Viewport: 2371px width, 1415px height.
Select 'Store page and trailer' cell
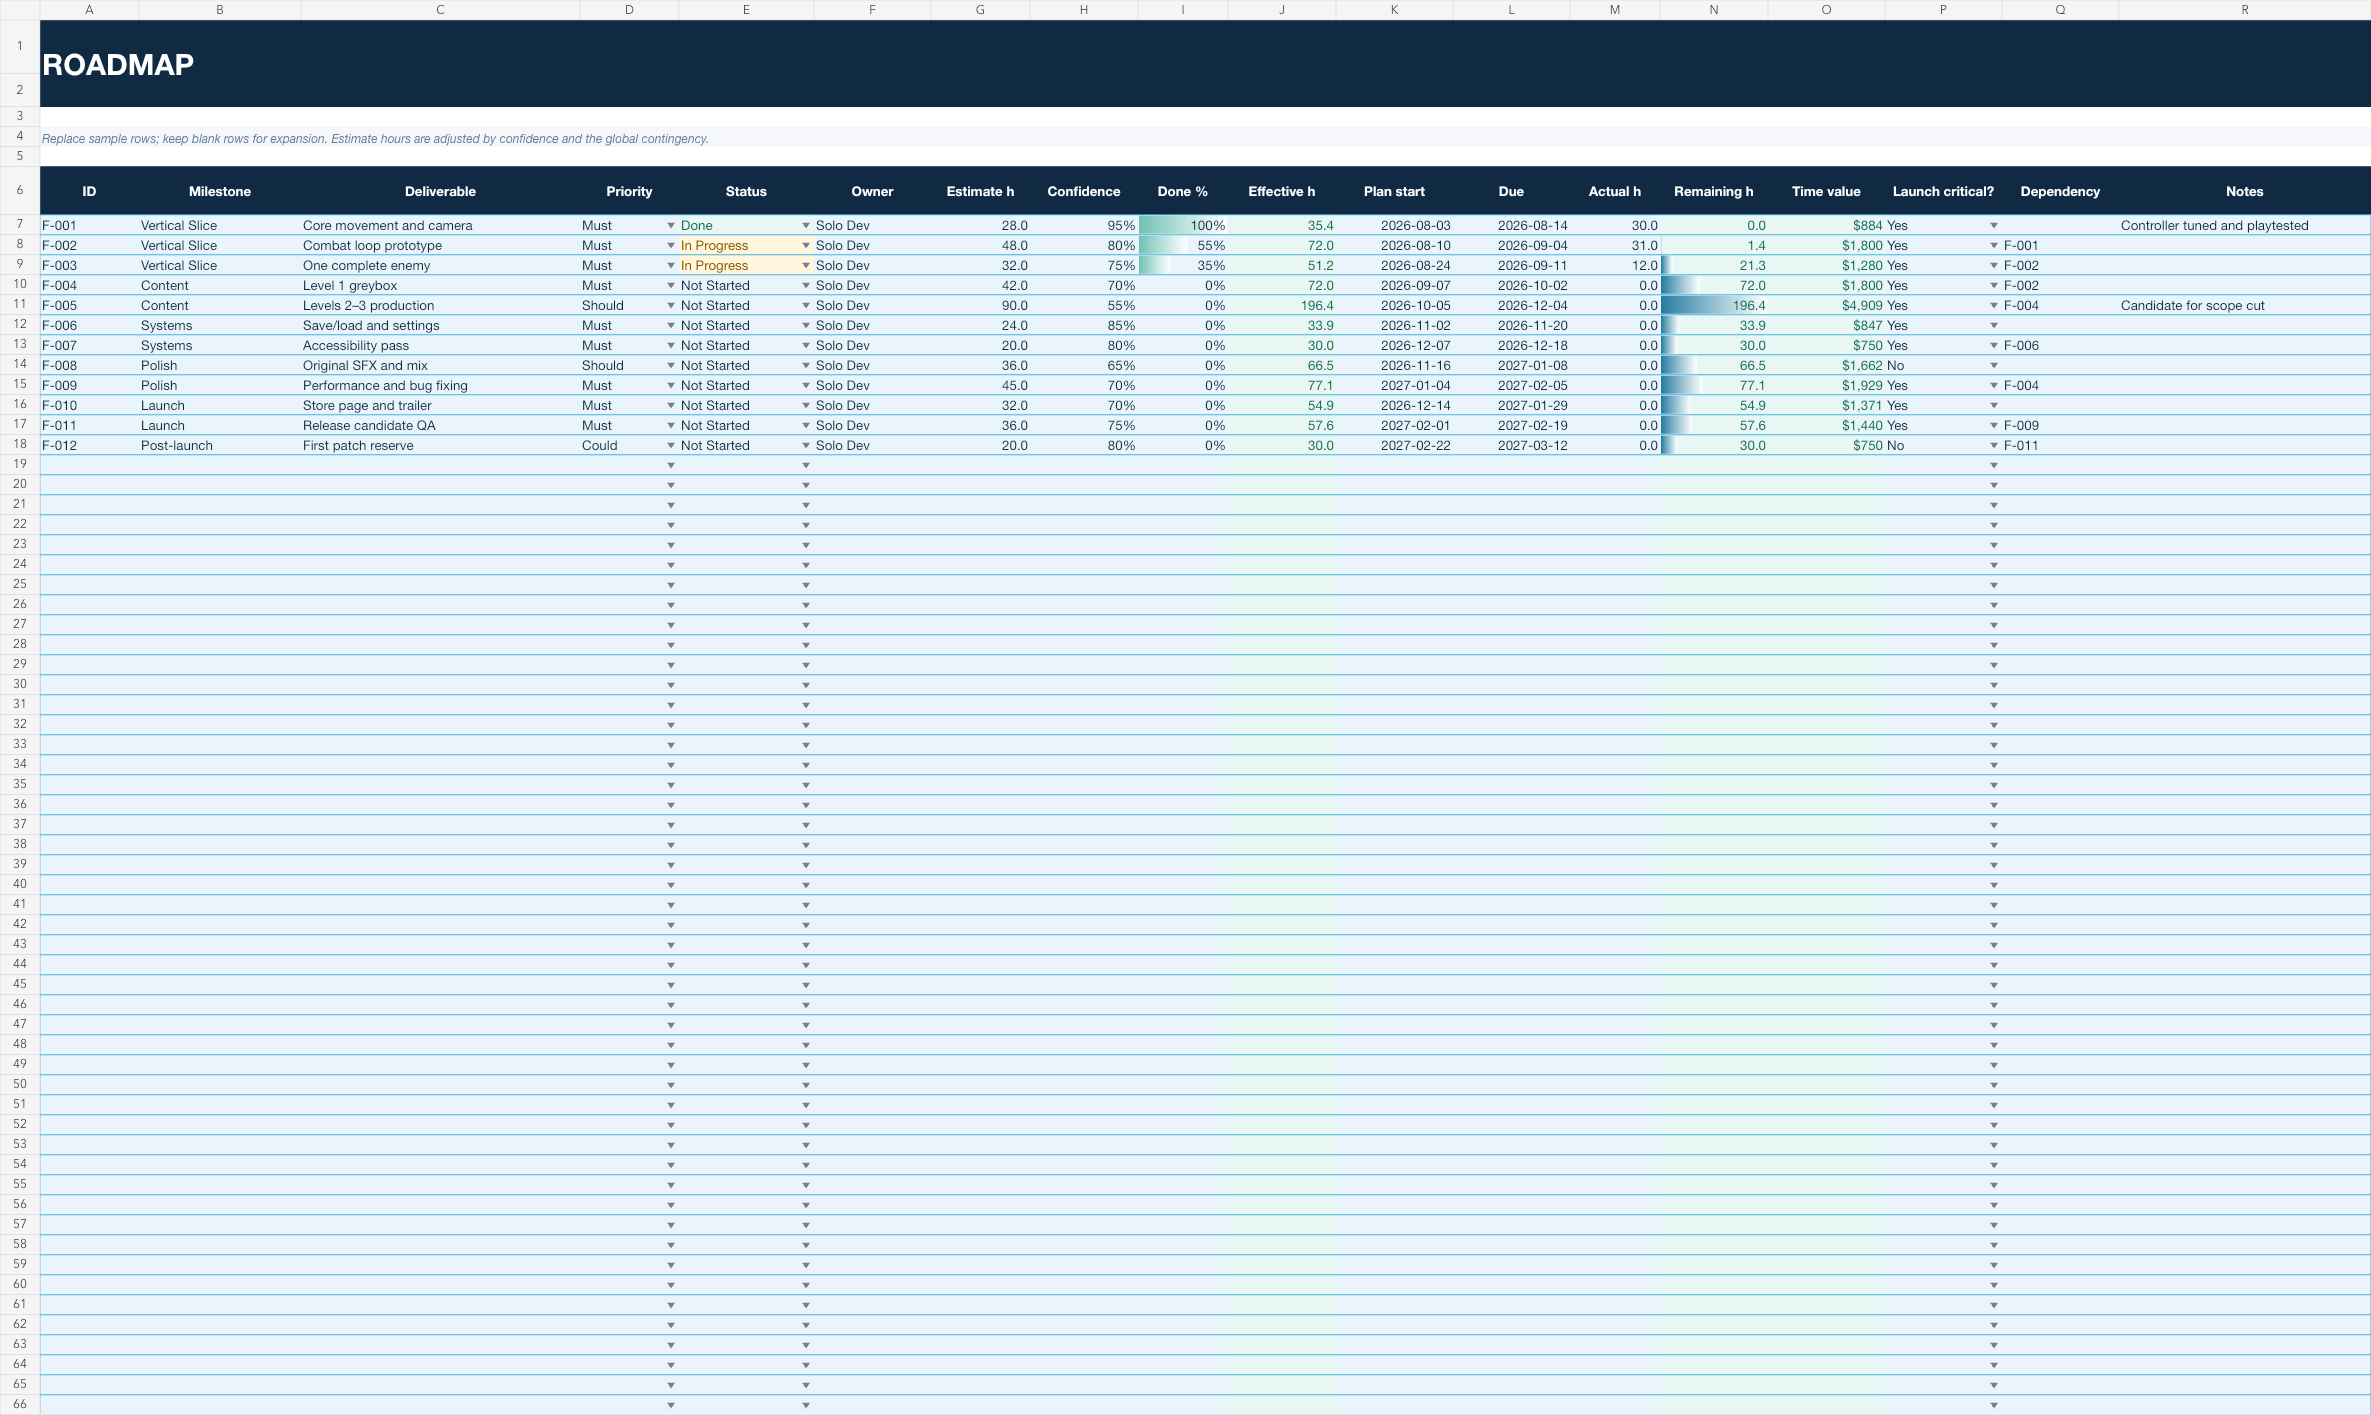coord(440,406)
